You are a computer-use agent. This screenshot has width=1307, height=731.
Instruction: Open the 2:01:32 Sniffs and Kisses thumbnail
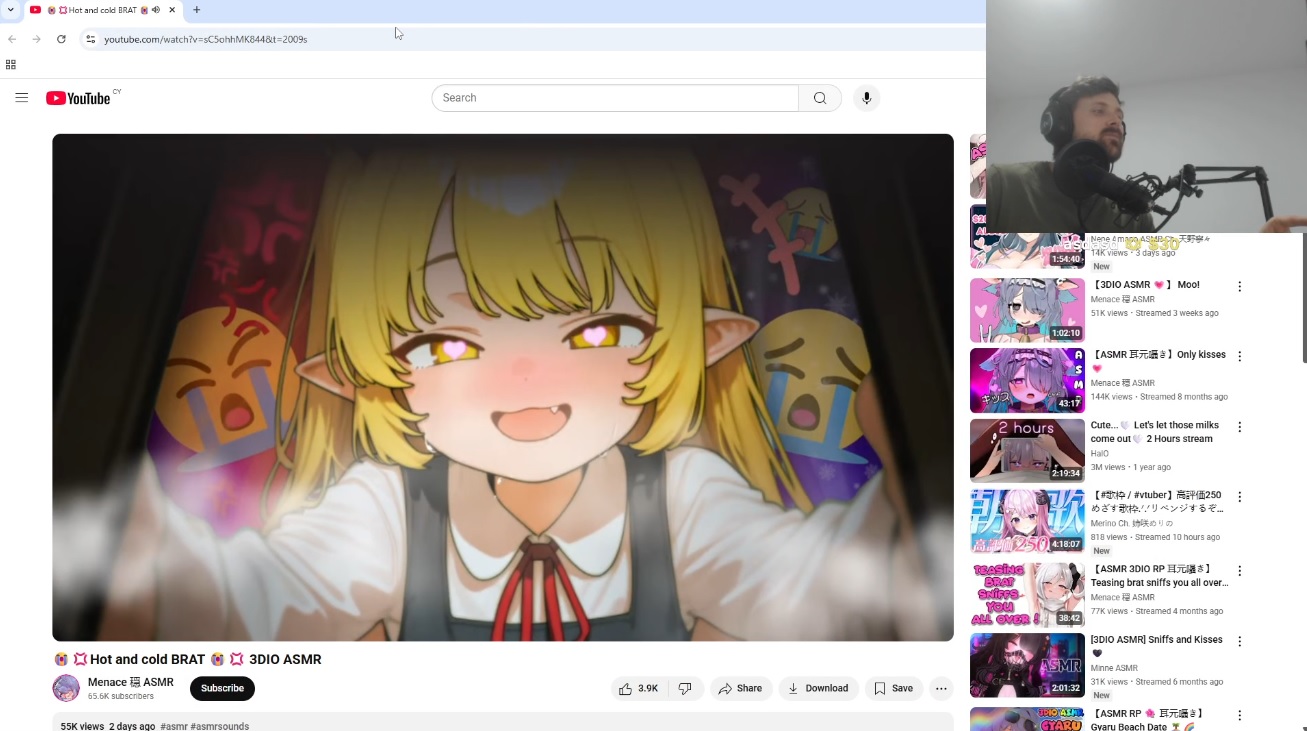tap(1027, 665)
